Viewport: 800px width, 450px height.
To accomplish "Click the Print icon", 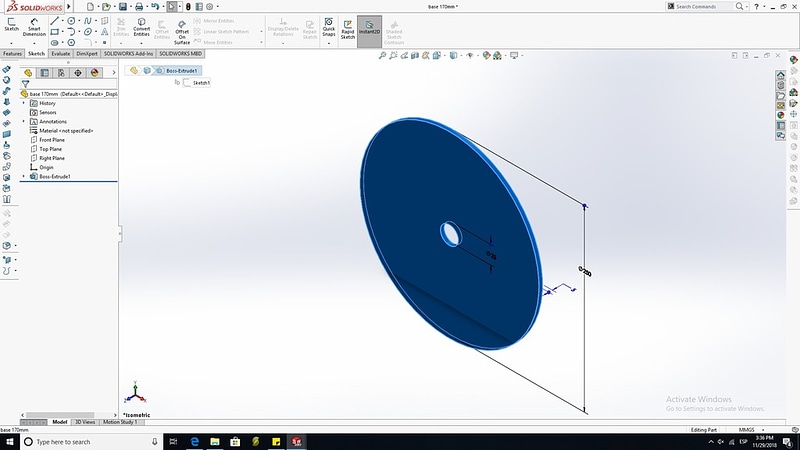I will tap(139, 7).
